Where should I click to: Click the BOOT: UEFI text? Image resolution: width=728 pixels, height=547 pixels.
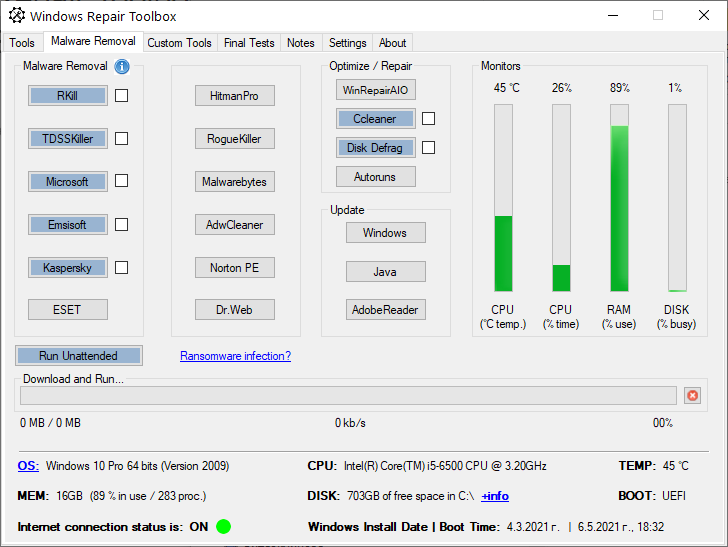[x=652, y=496]
